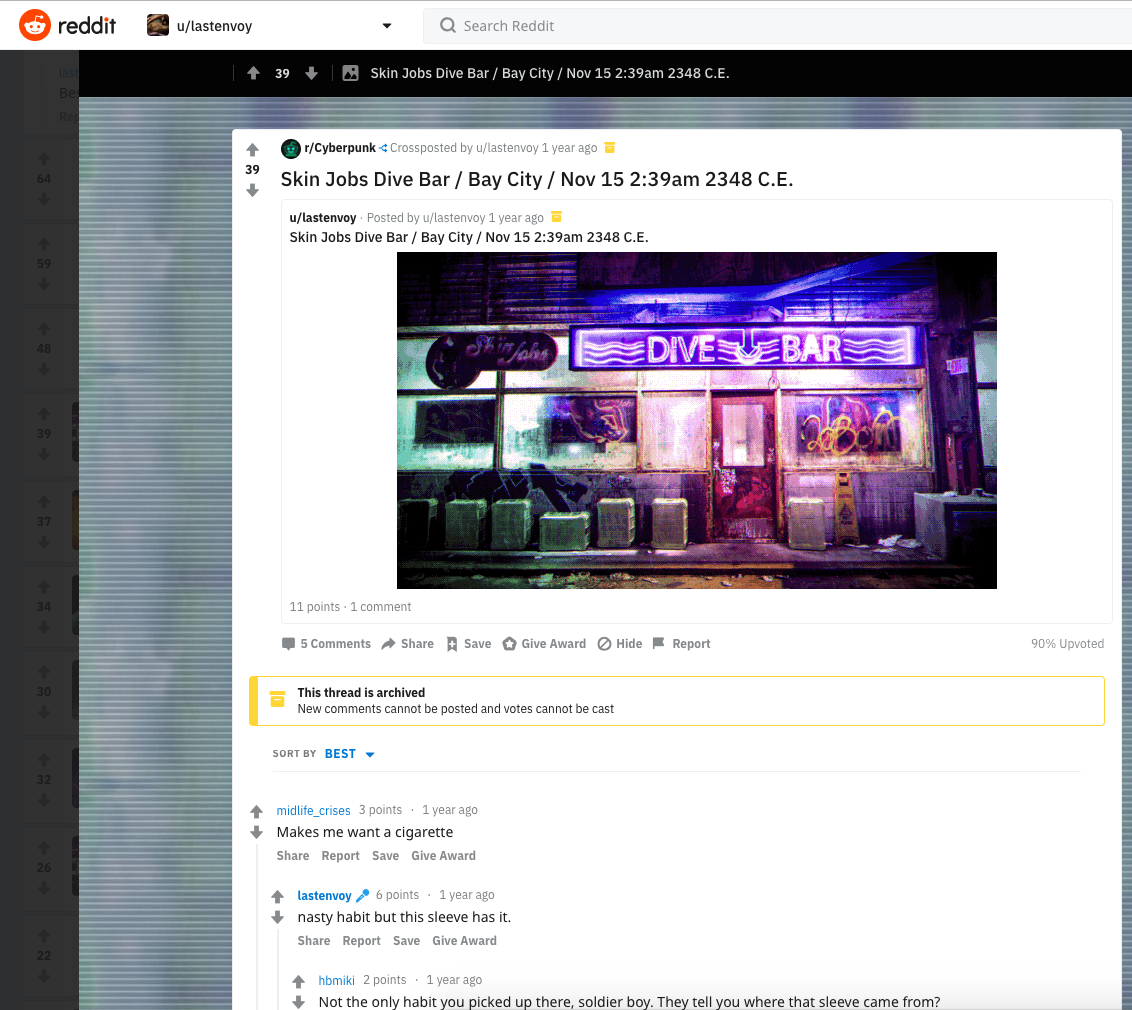Open the u/lastenvoy account dropdown

coord(269,25)
